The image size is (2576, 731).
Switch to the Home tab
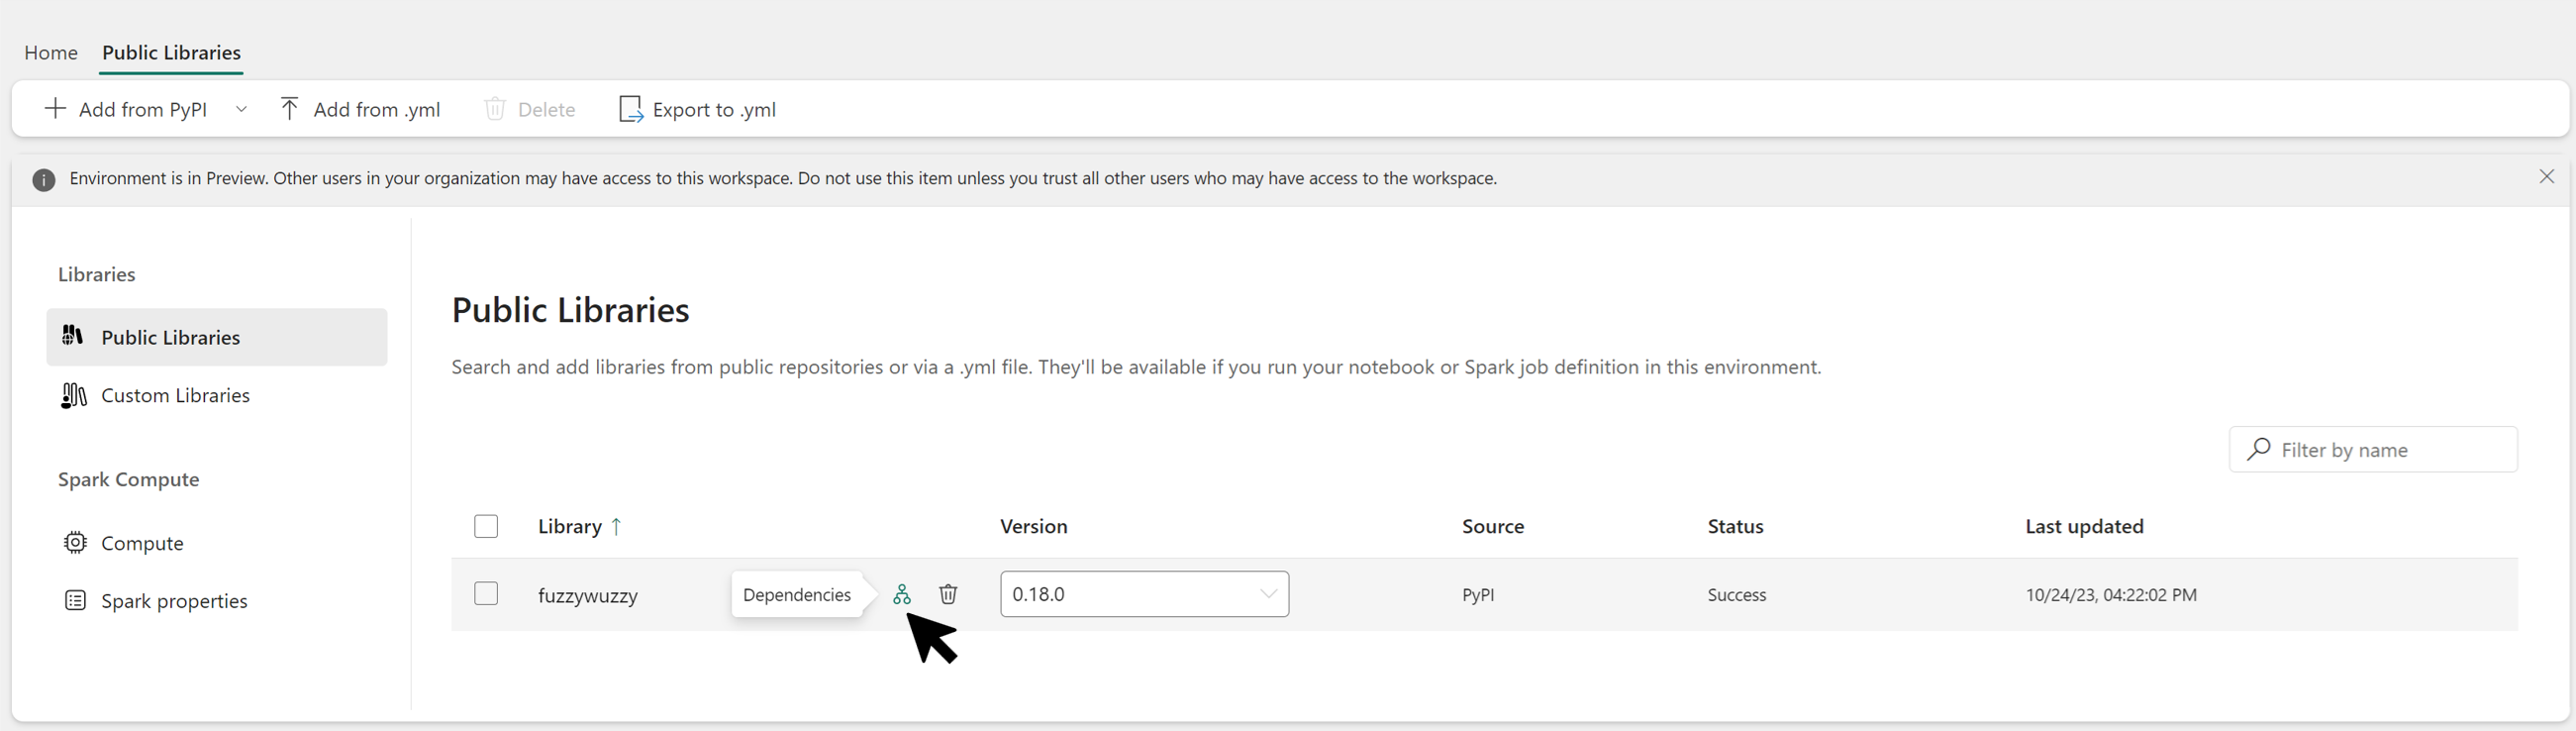click(51, 52)
